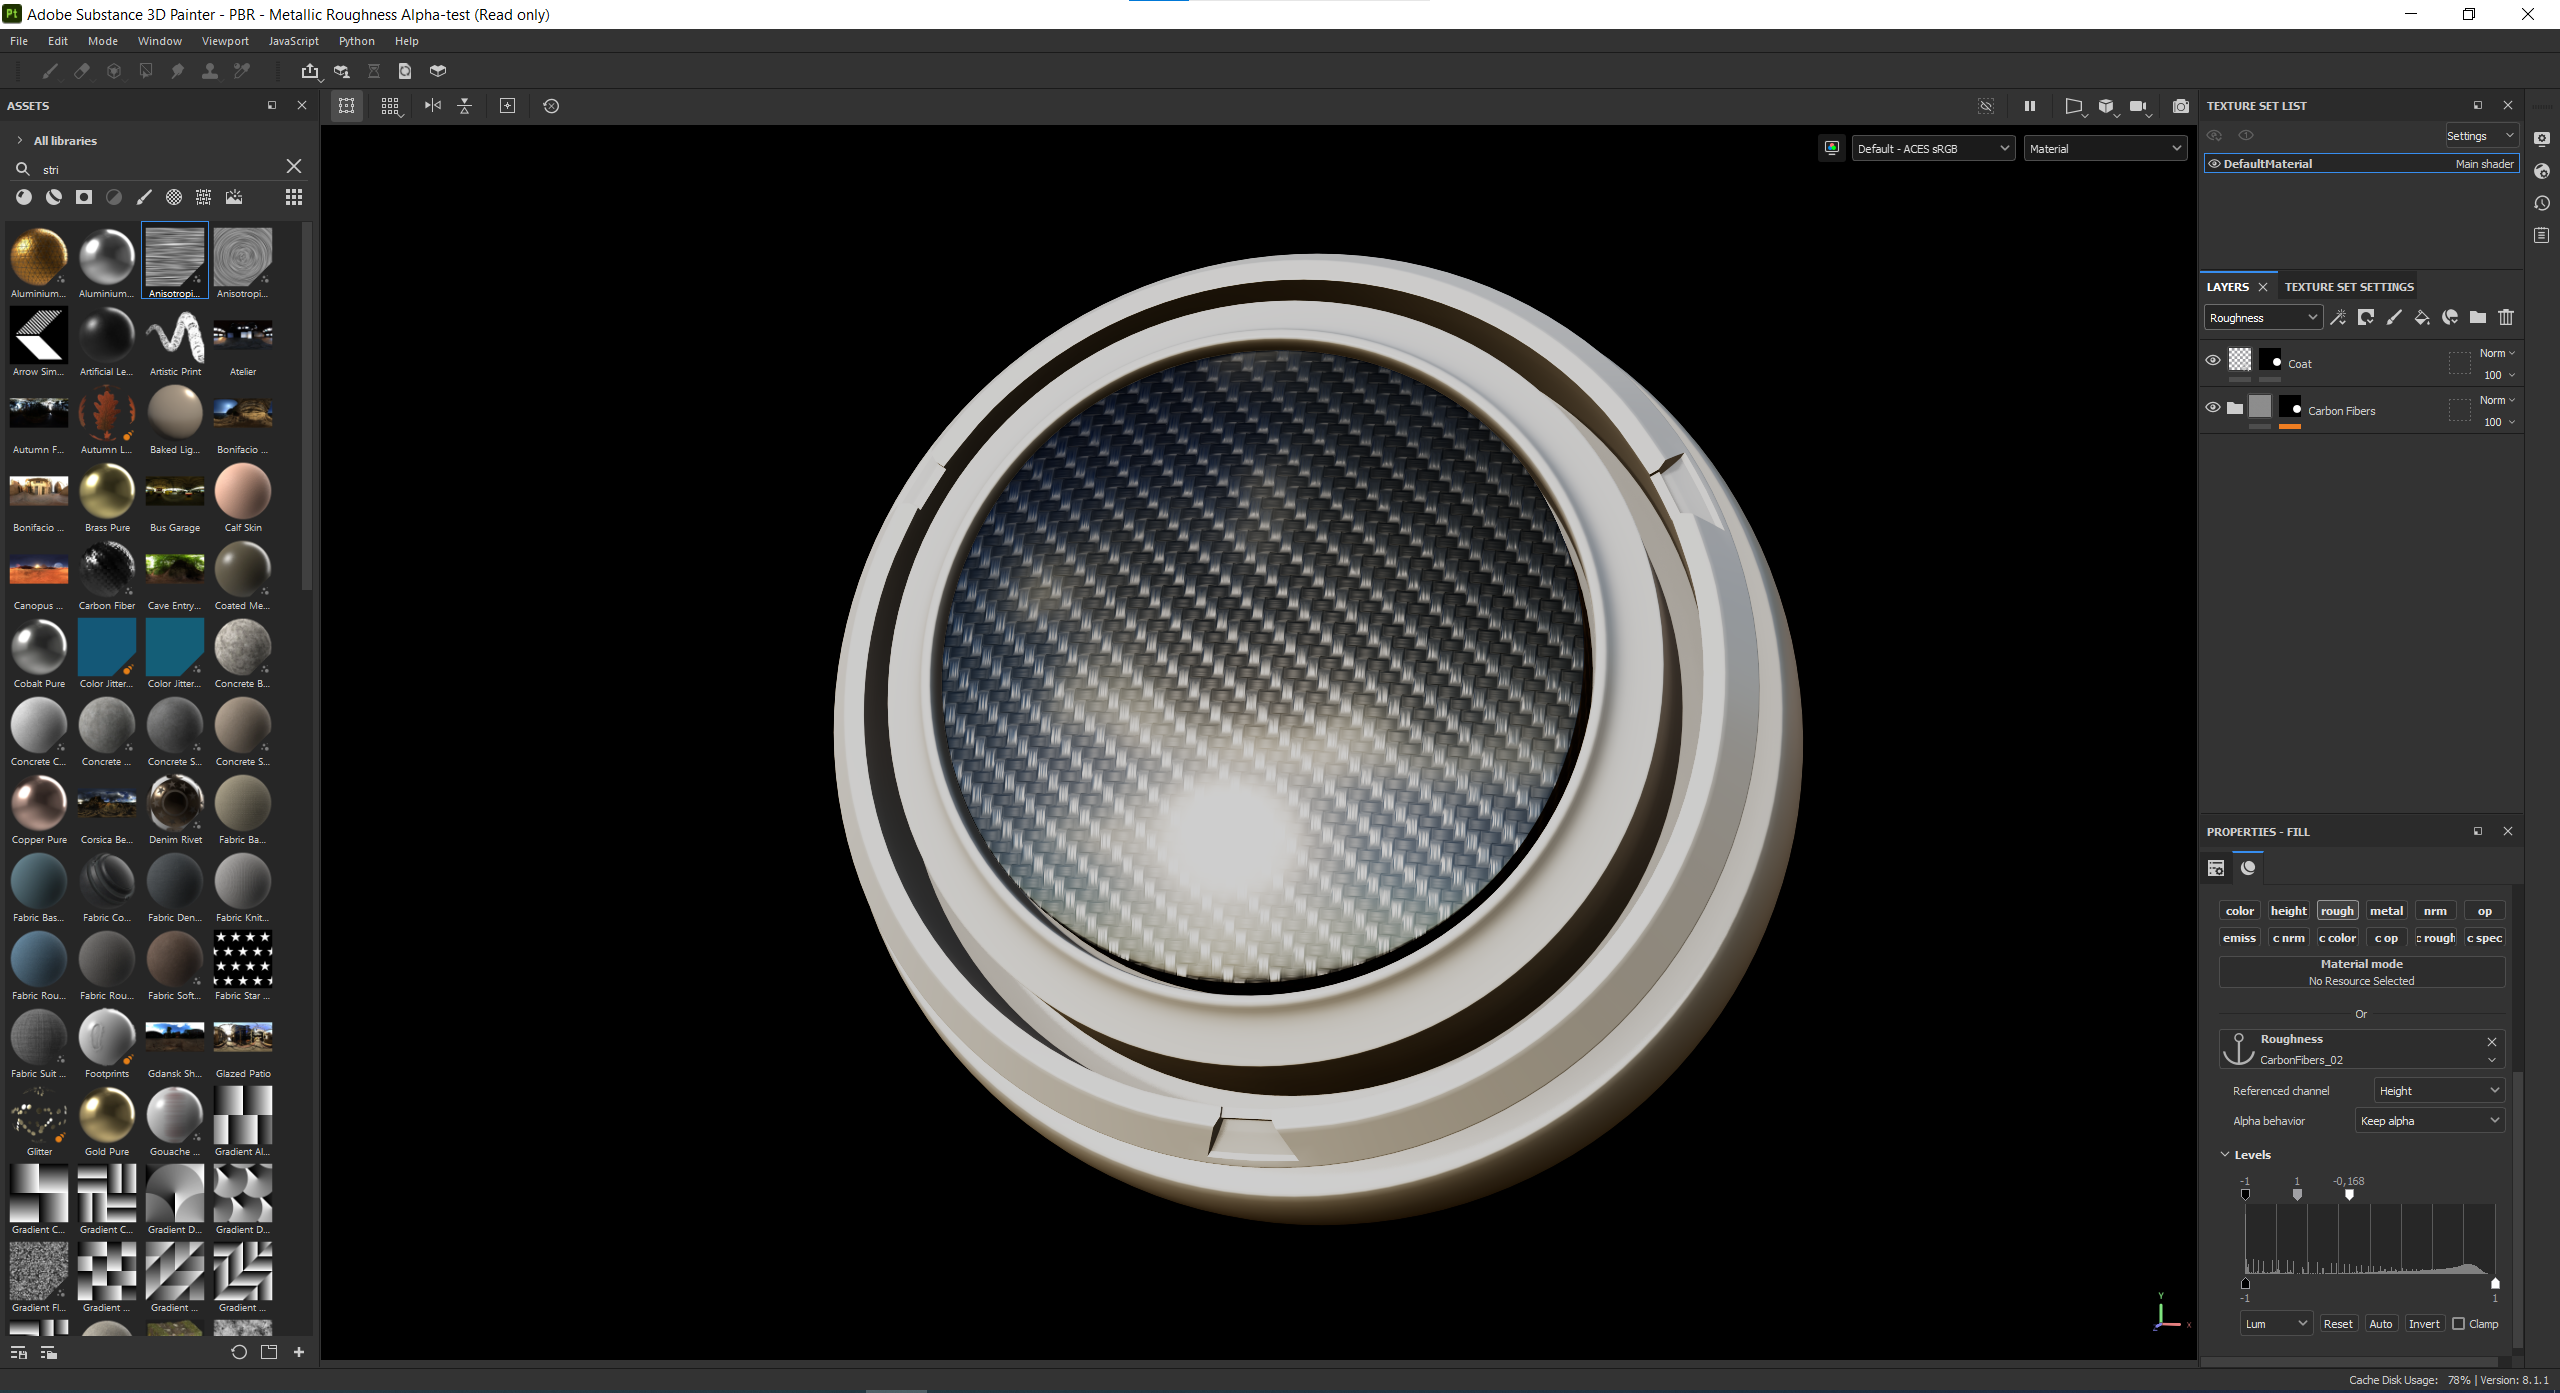The height and width of the screenshot is (1393, 2560).
Task: Select the Carbon Fiber material thumbnail
Action: click(x=106, y=570)
